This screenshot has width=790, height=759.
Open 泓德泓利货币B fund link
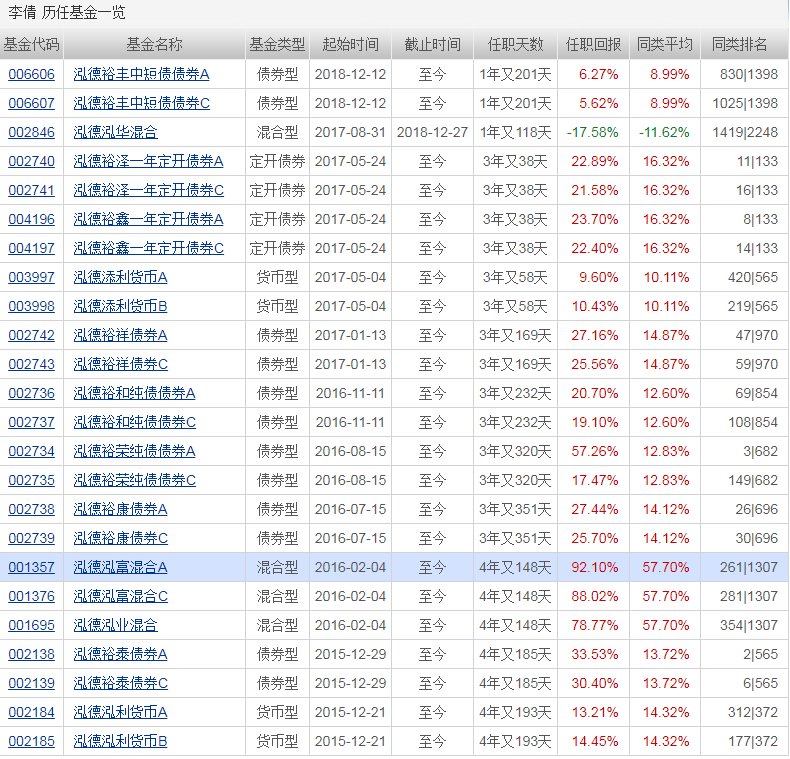click(x=120, y=741)
